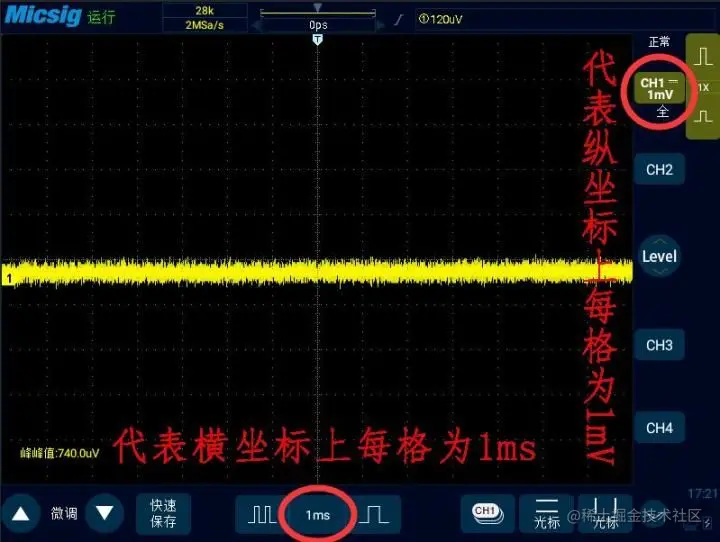The height and width of the screenshot is (542, 720).
Task: Open the CH1 1mV channel menu
Action: [x=659, y=89]
